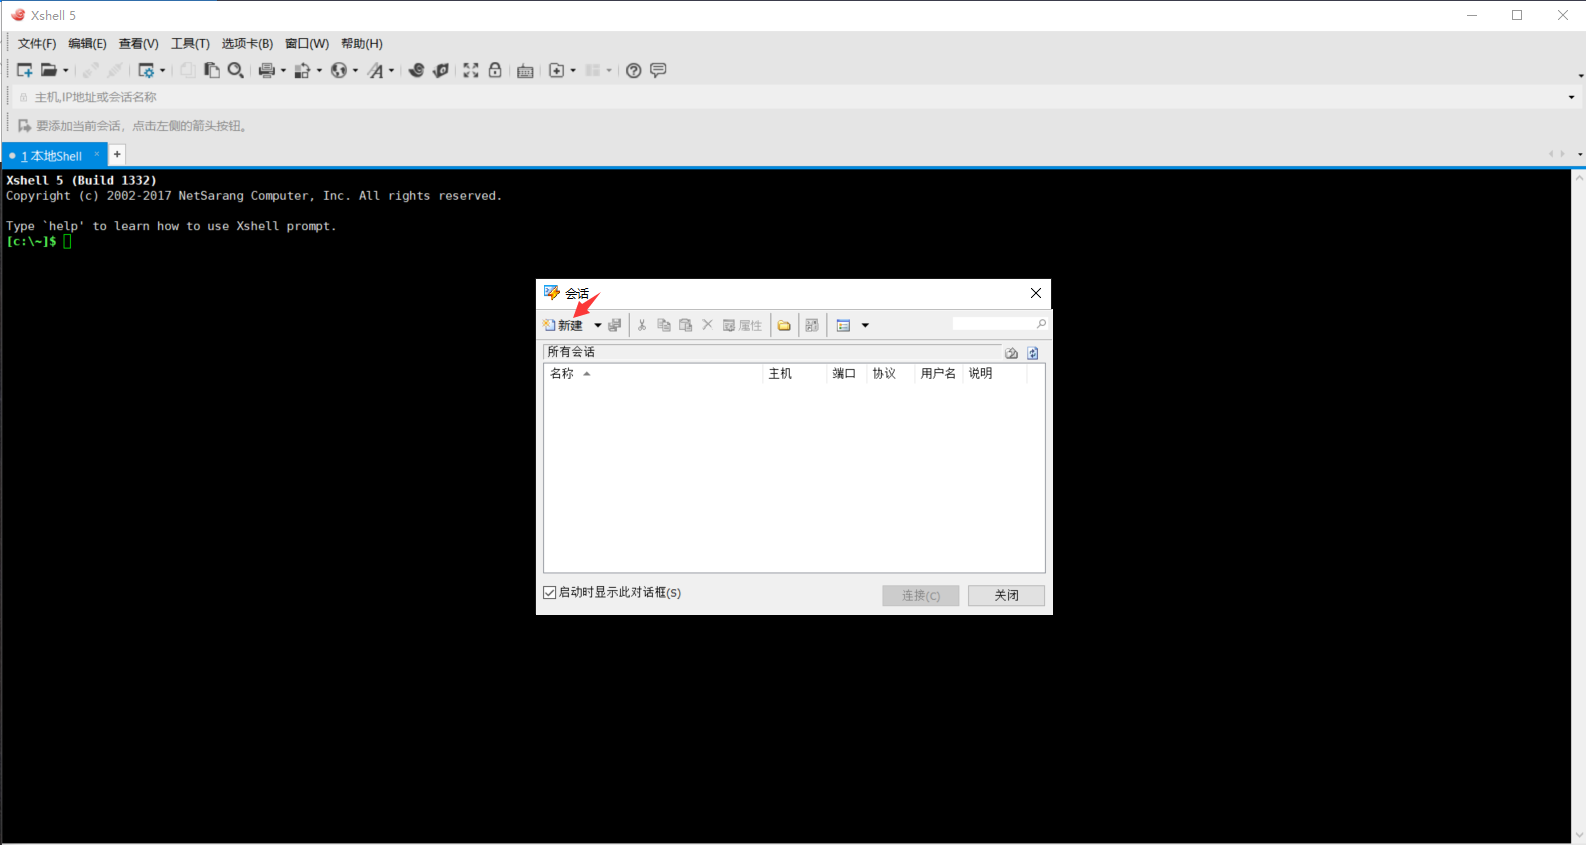Focus the search box in sessions dialog
The height and width of the screenshot is (845, 1586).
(x=994, y=323)
